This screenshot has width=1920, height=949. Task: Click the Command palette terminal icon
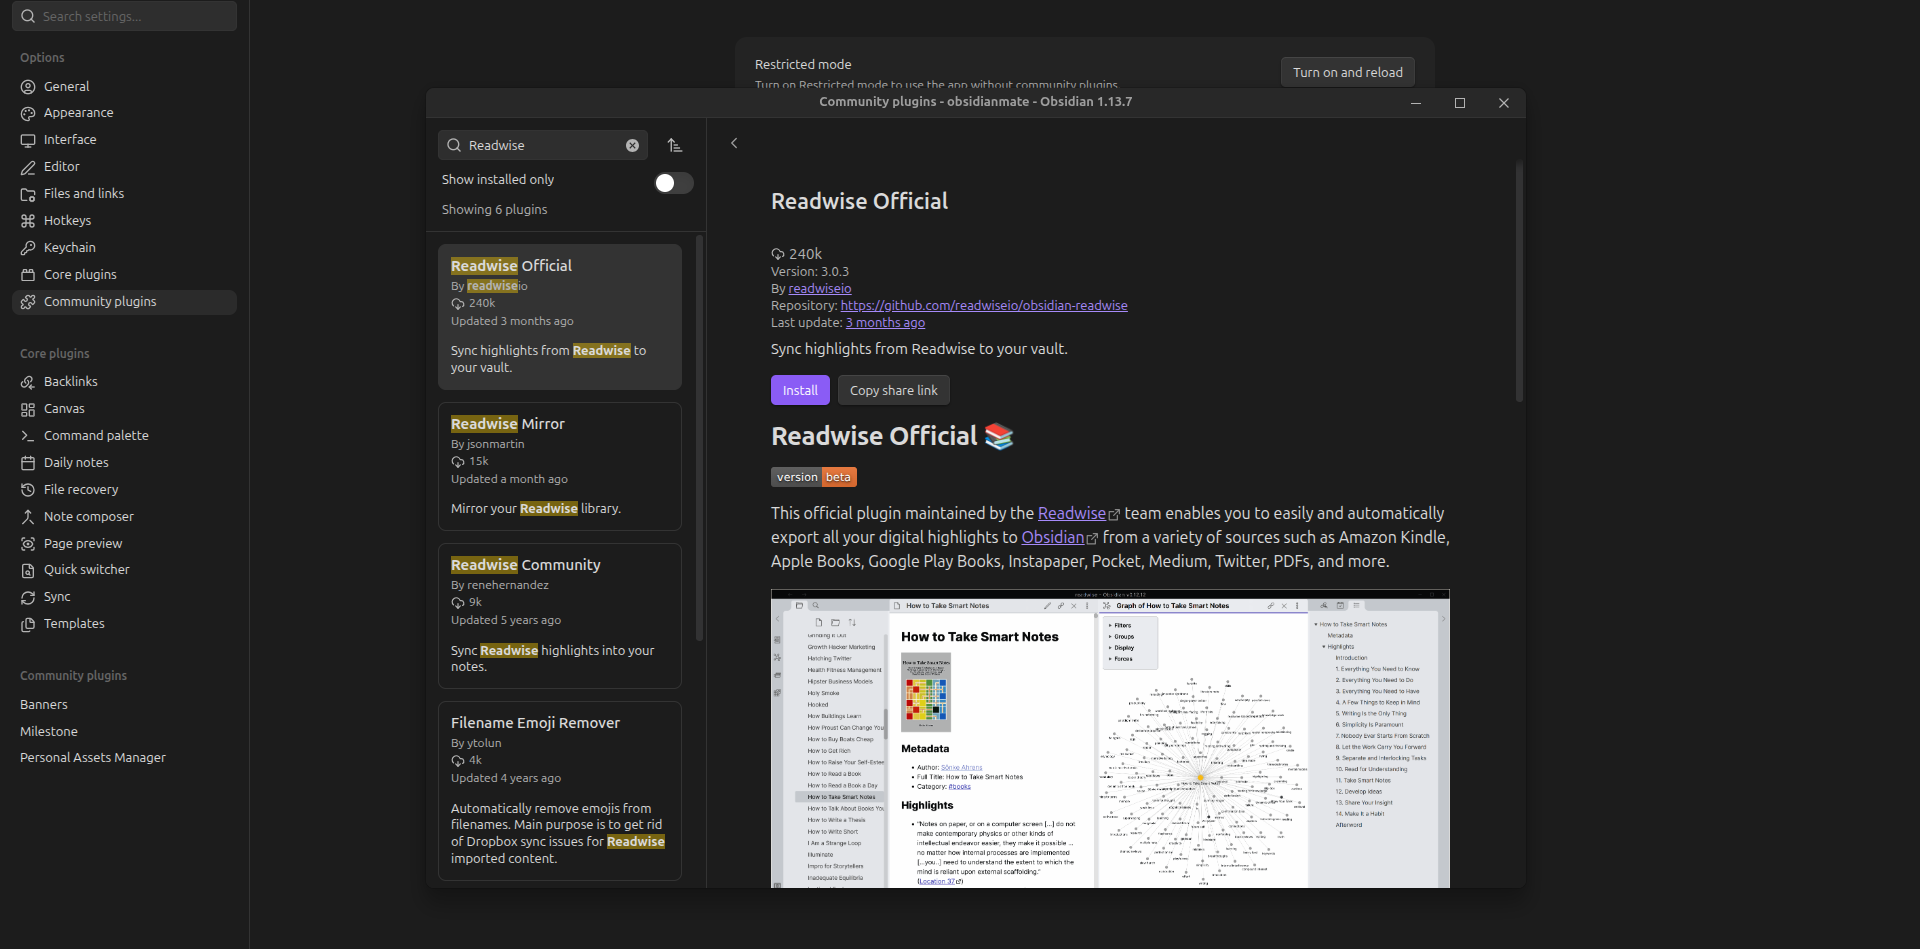(x=28, y=436)
